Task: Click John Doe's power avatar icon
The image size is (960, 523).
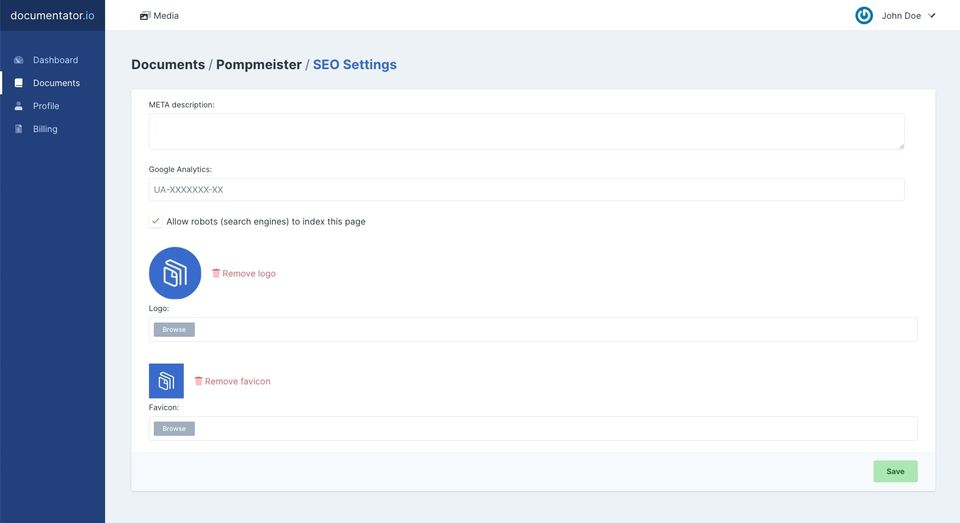Action: [x=864, y=15]
